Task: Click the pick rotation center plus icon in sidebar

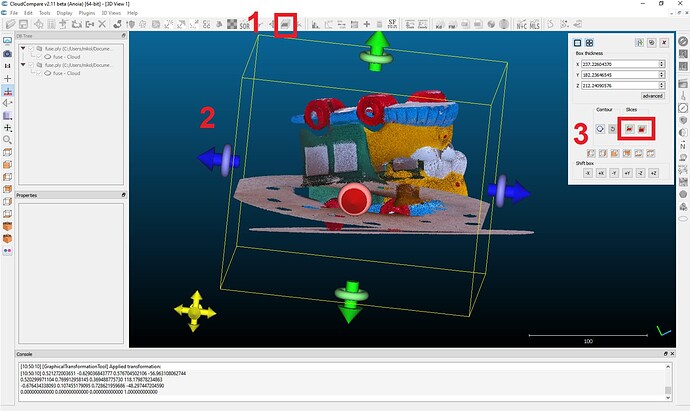Action: point(7,78)
